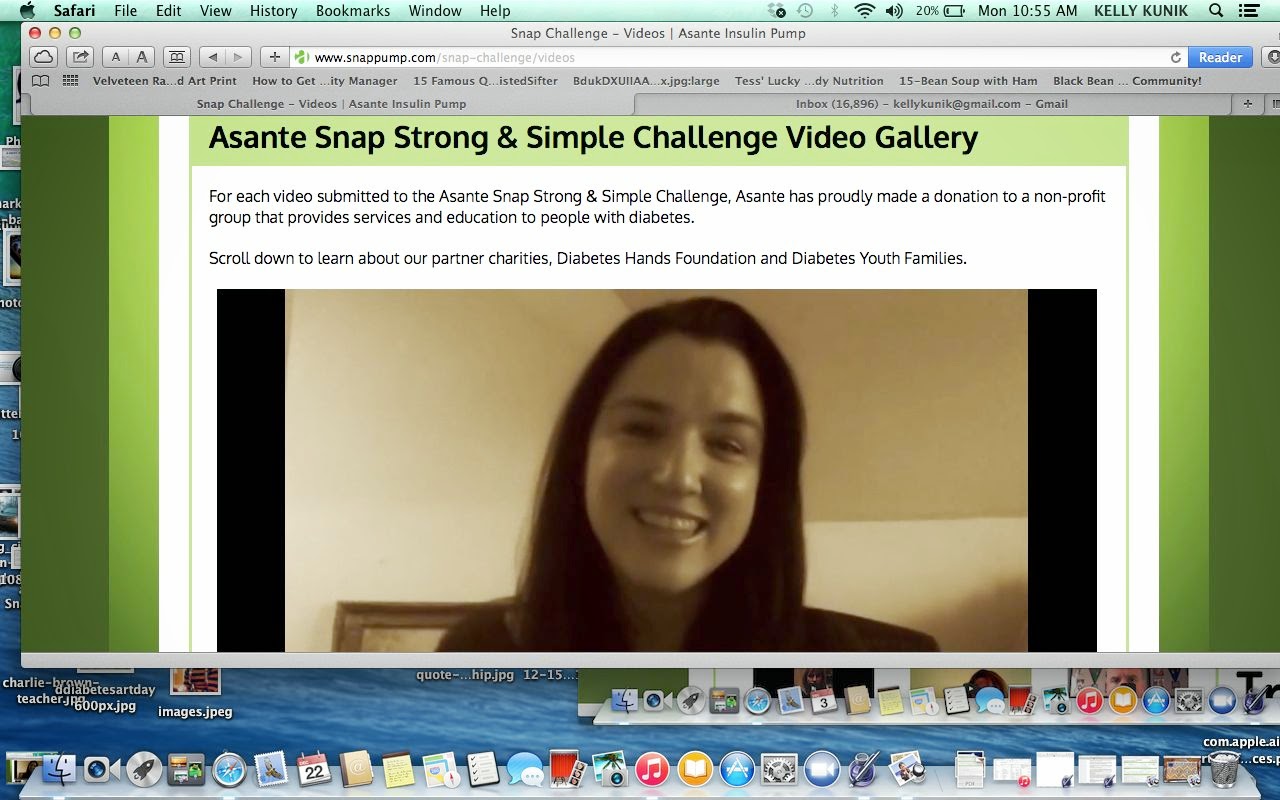The height and width of the screenshot is (800, 1280).
Task: Open Calendar showing 22 in the Dock
Action: click(x=313, y=769)
